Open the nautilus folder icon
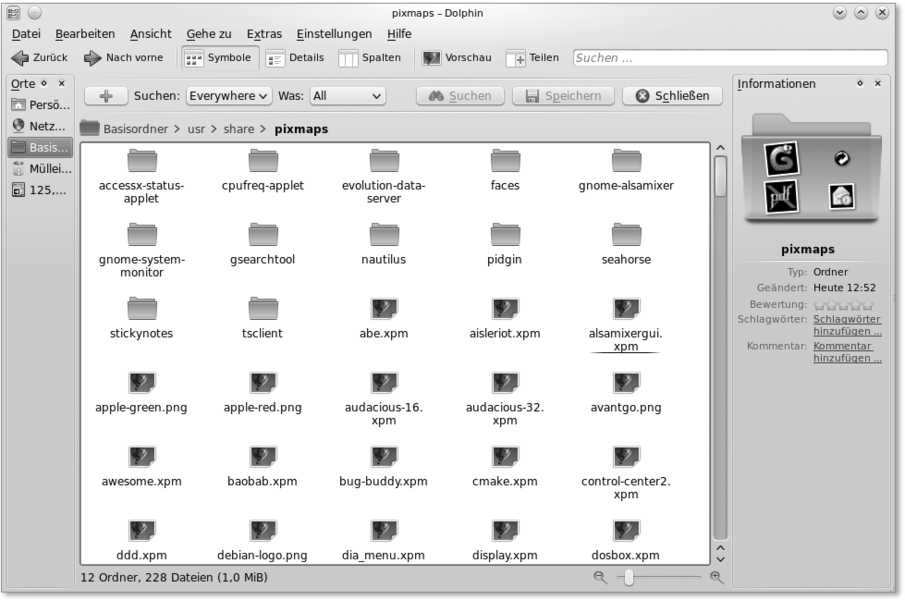 pyautogui.click(x=384, y=234)
